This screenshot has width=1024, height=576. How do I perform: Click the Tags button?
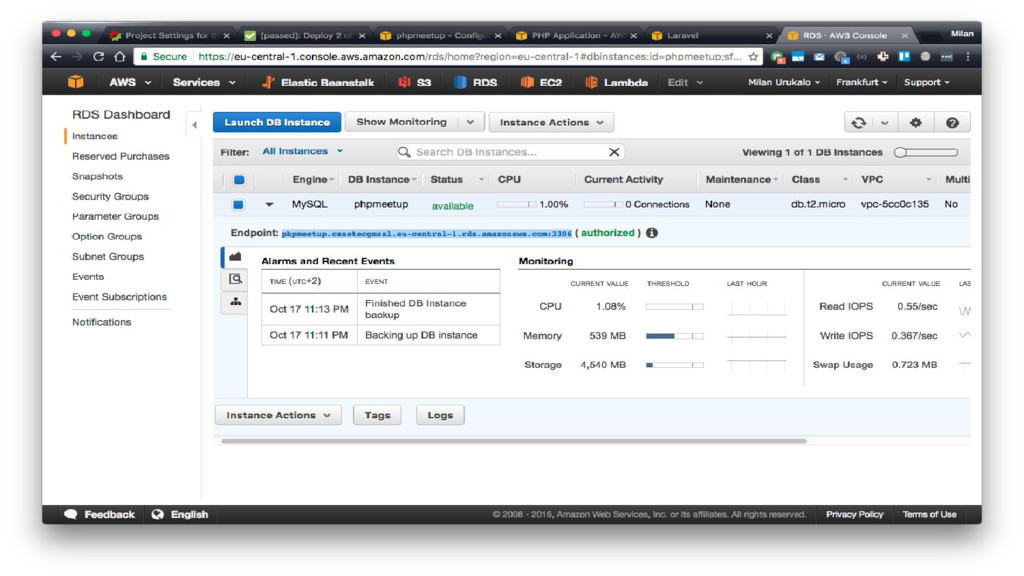(x=377, y=415)
